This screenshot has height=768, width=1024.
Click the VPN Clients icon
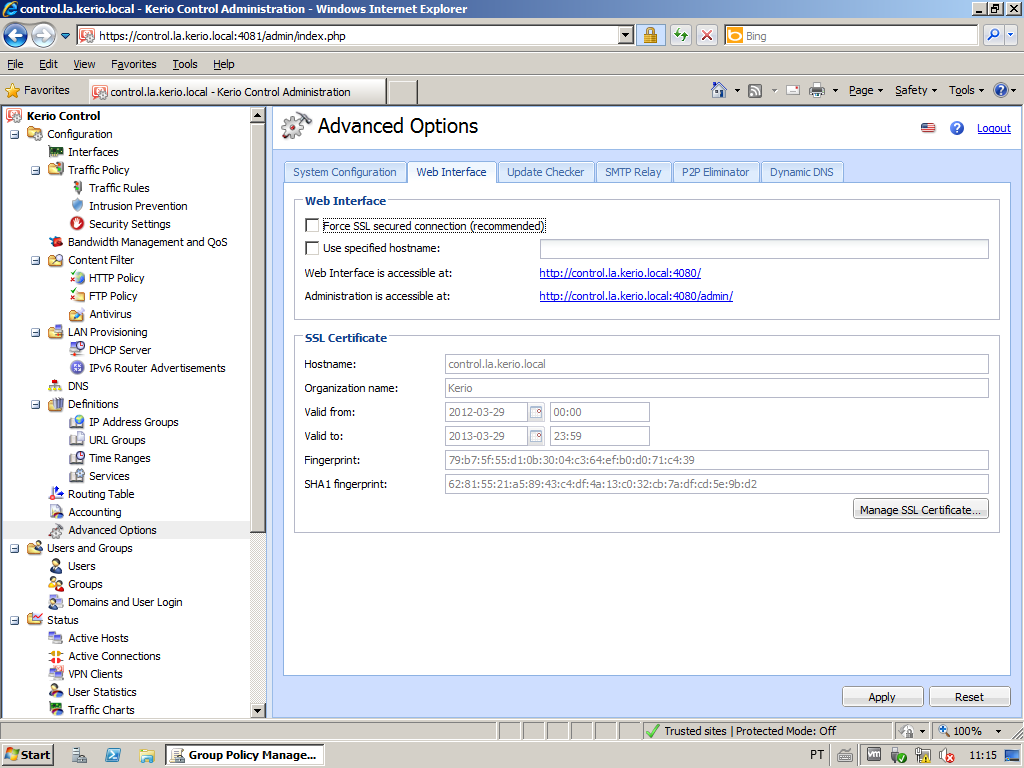coord(56,673)
